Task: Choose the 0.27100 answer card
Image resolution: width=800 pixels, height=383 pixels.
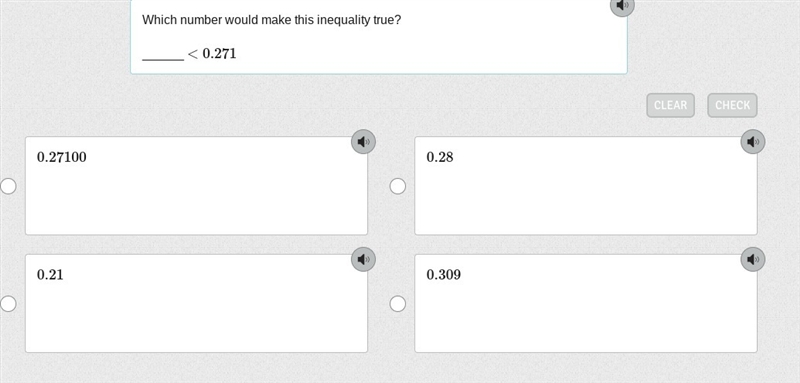Action: point(196,186)
